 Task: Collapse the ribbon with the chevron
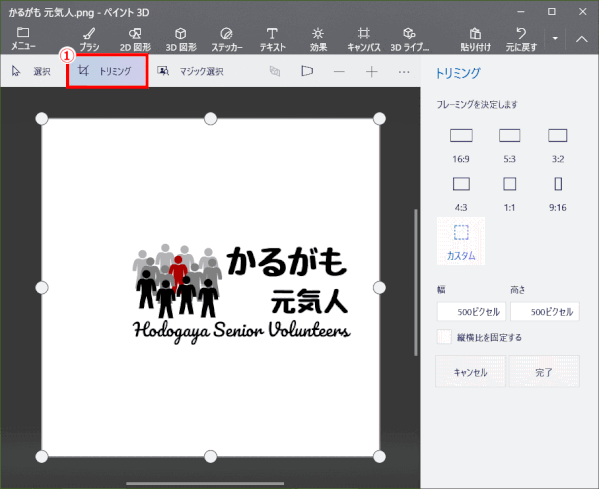click(x=581, y=39)
